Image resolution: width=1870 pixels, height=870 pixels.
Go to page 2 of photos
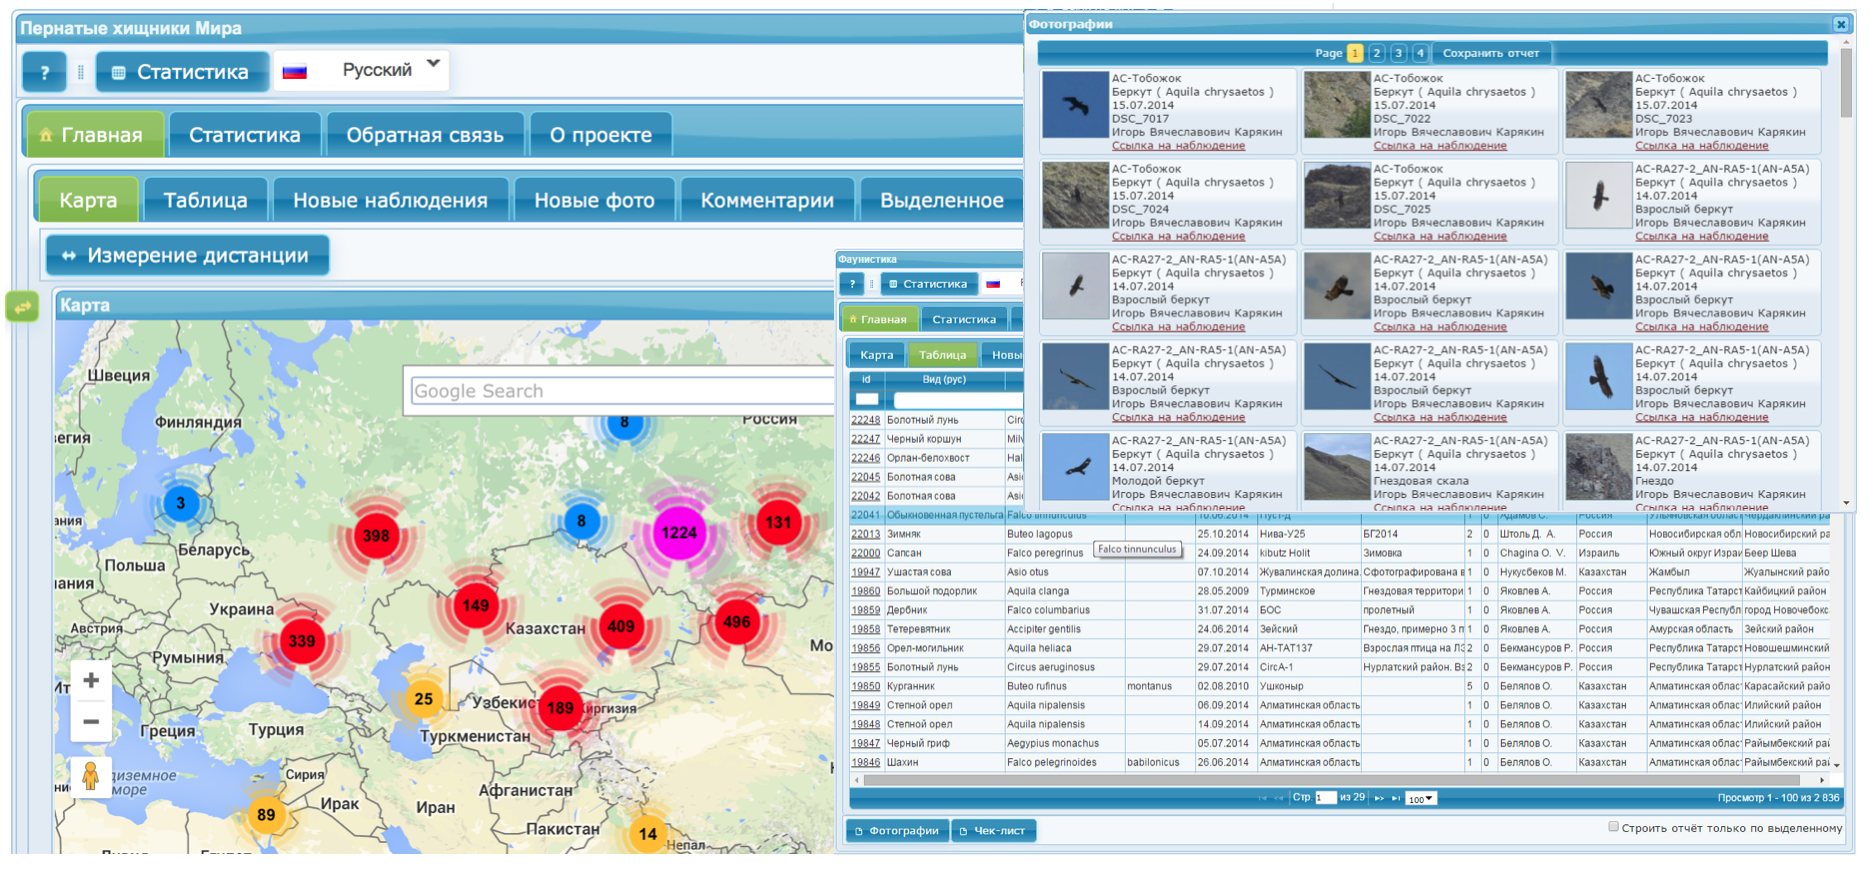tap(1377, 53)
